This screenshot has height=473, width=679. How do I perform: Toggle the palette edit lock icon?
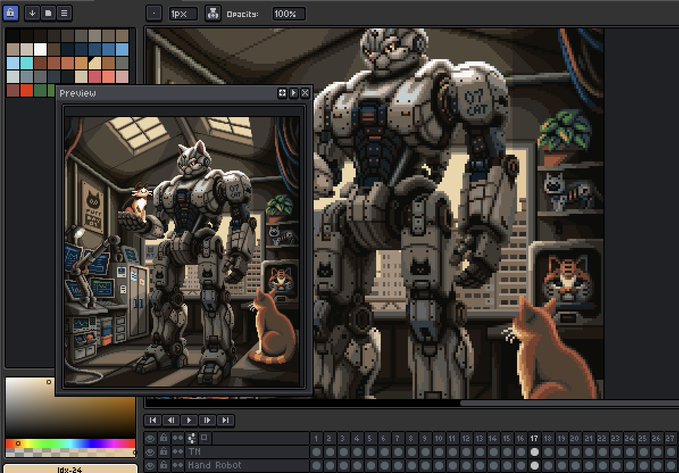[x=10, y=13]
